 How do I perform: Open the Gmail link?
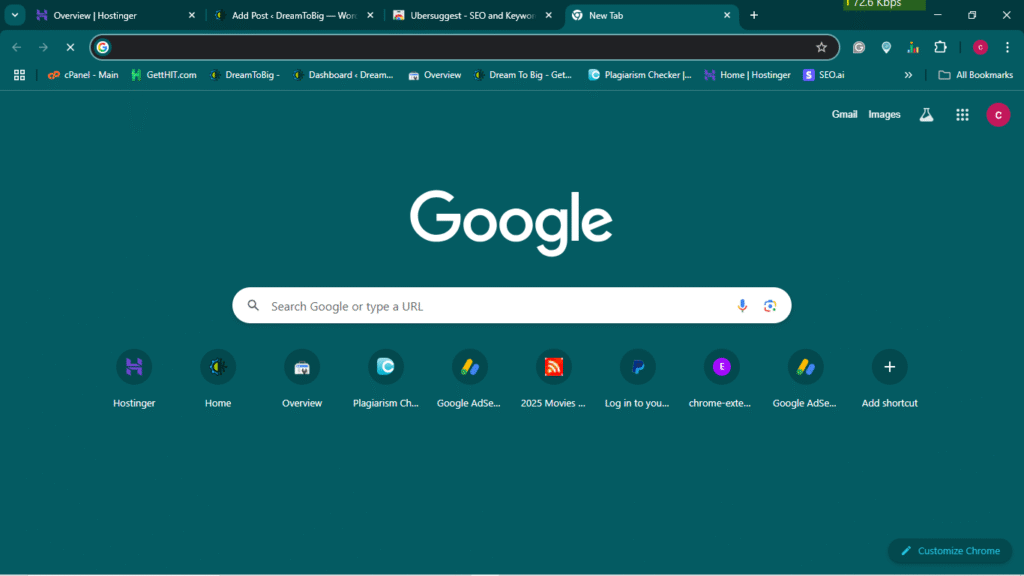[x=844, y=115]
